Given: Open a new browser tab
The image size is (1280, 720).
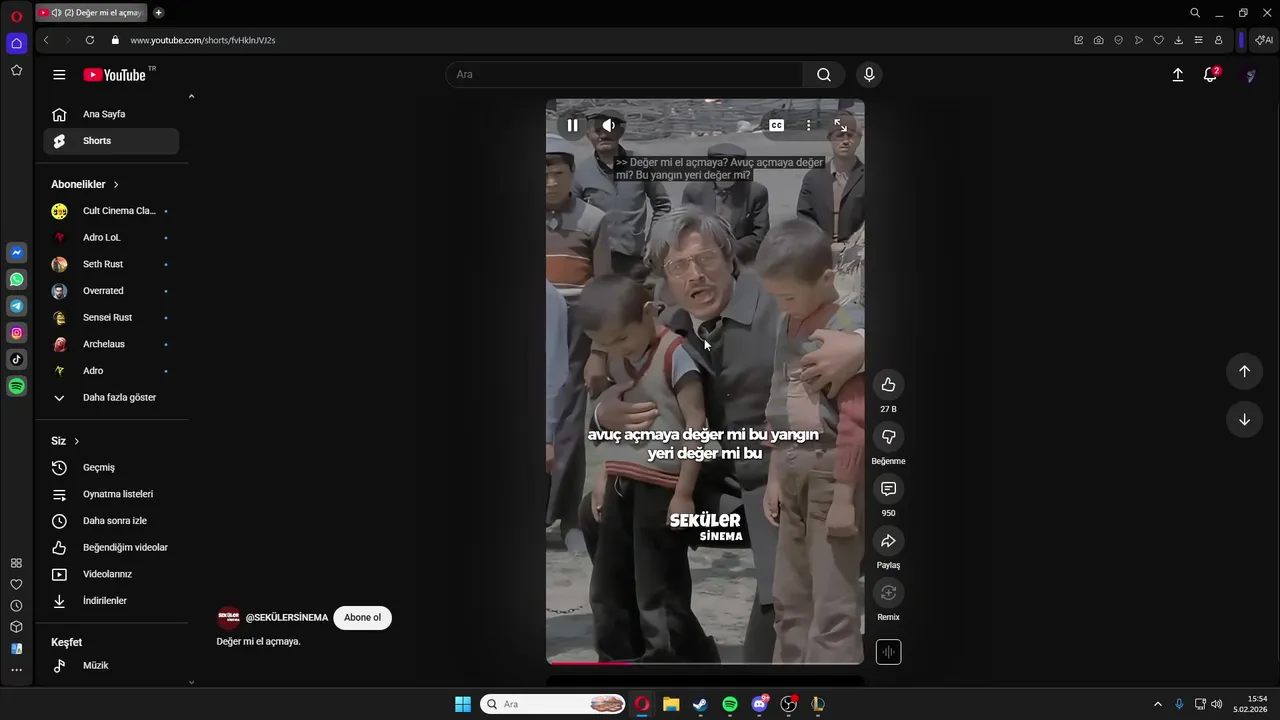Looking at the screenshot, I should [x=158, y=13].
